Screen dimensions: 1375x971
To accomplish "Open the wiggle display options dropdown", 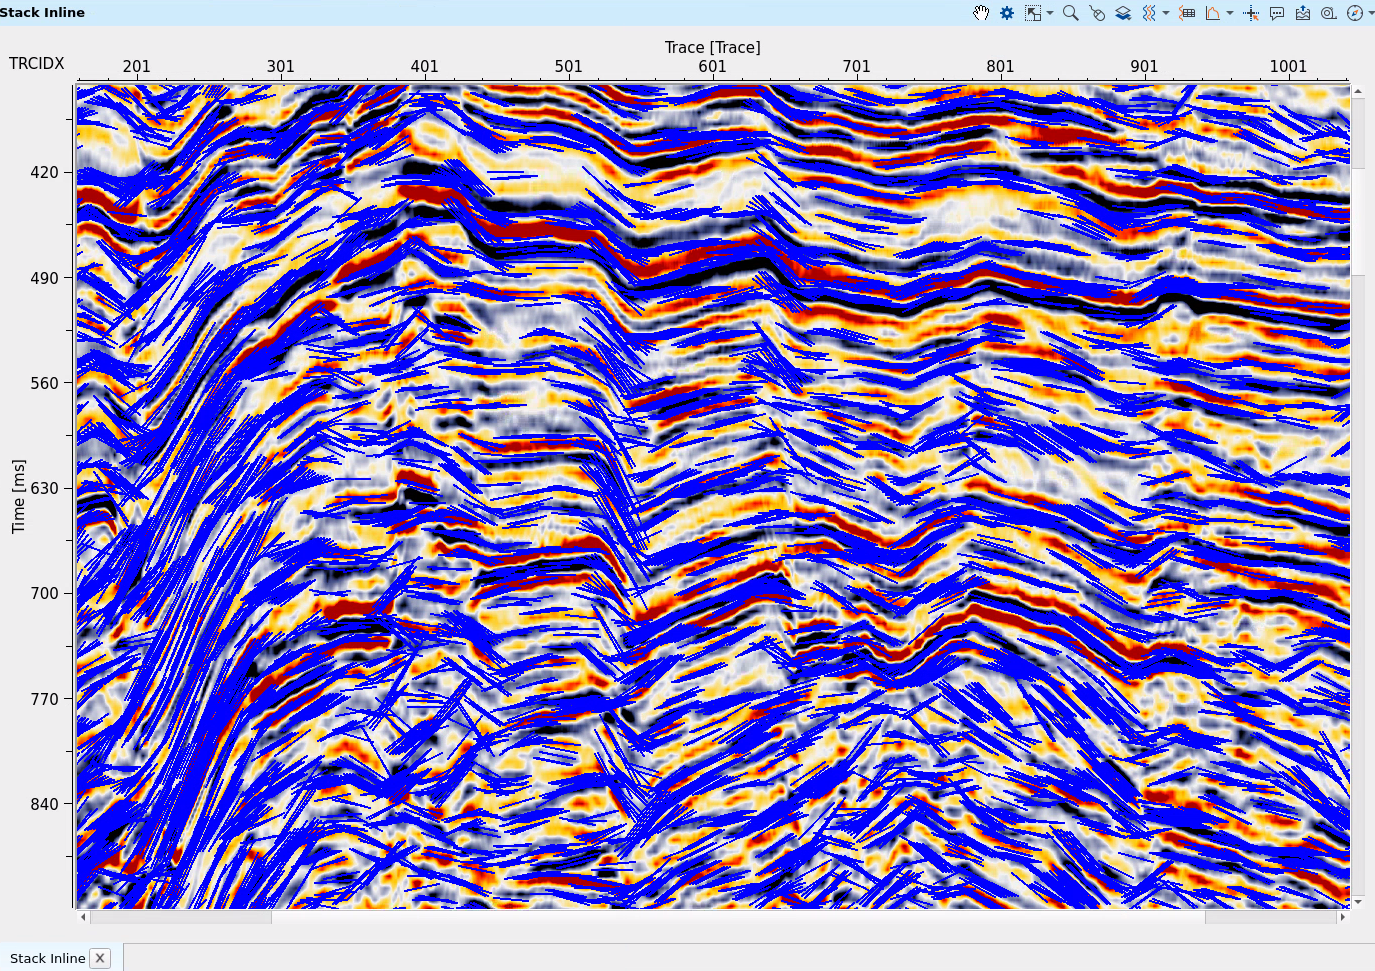I will tap(1166, 13).
